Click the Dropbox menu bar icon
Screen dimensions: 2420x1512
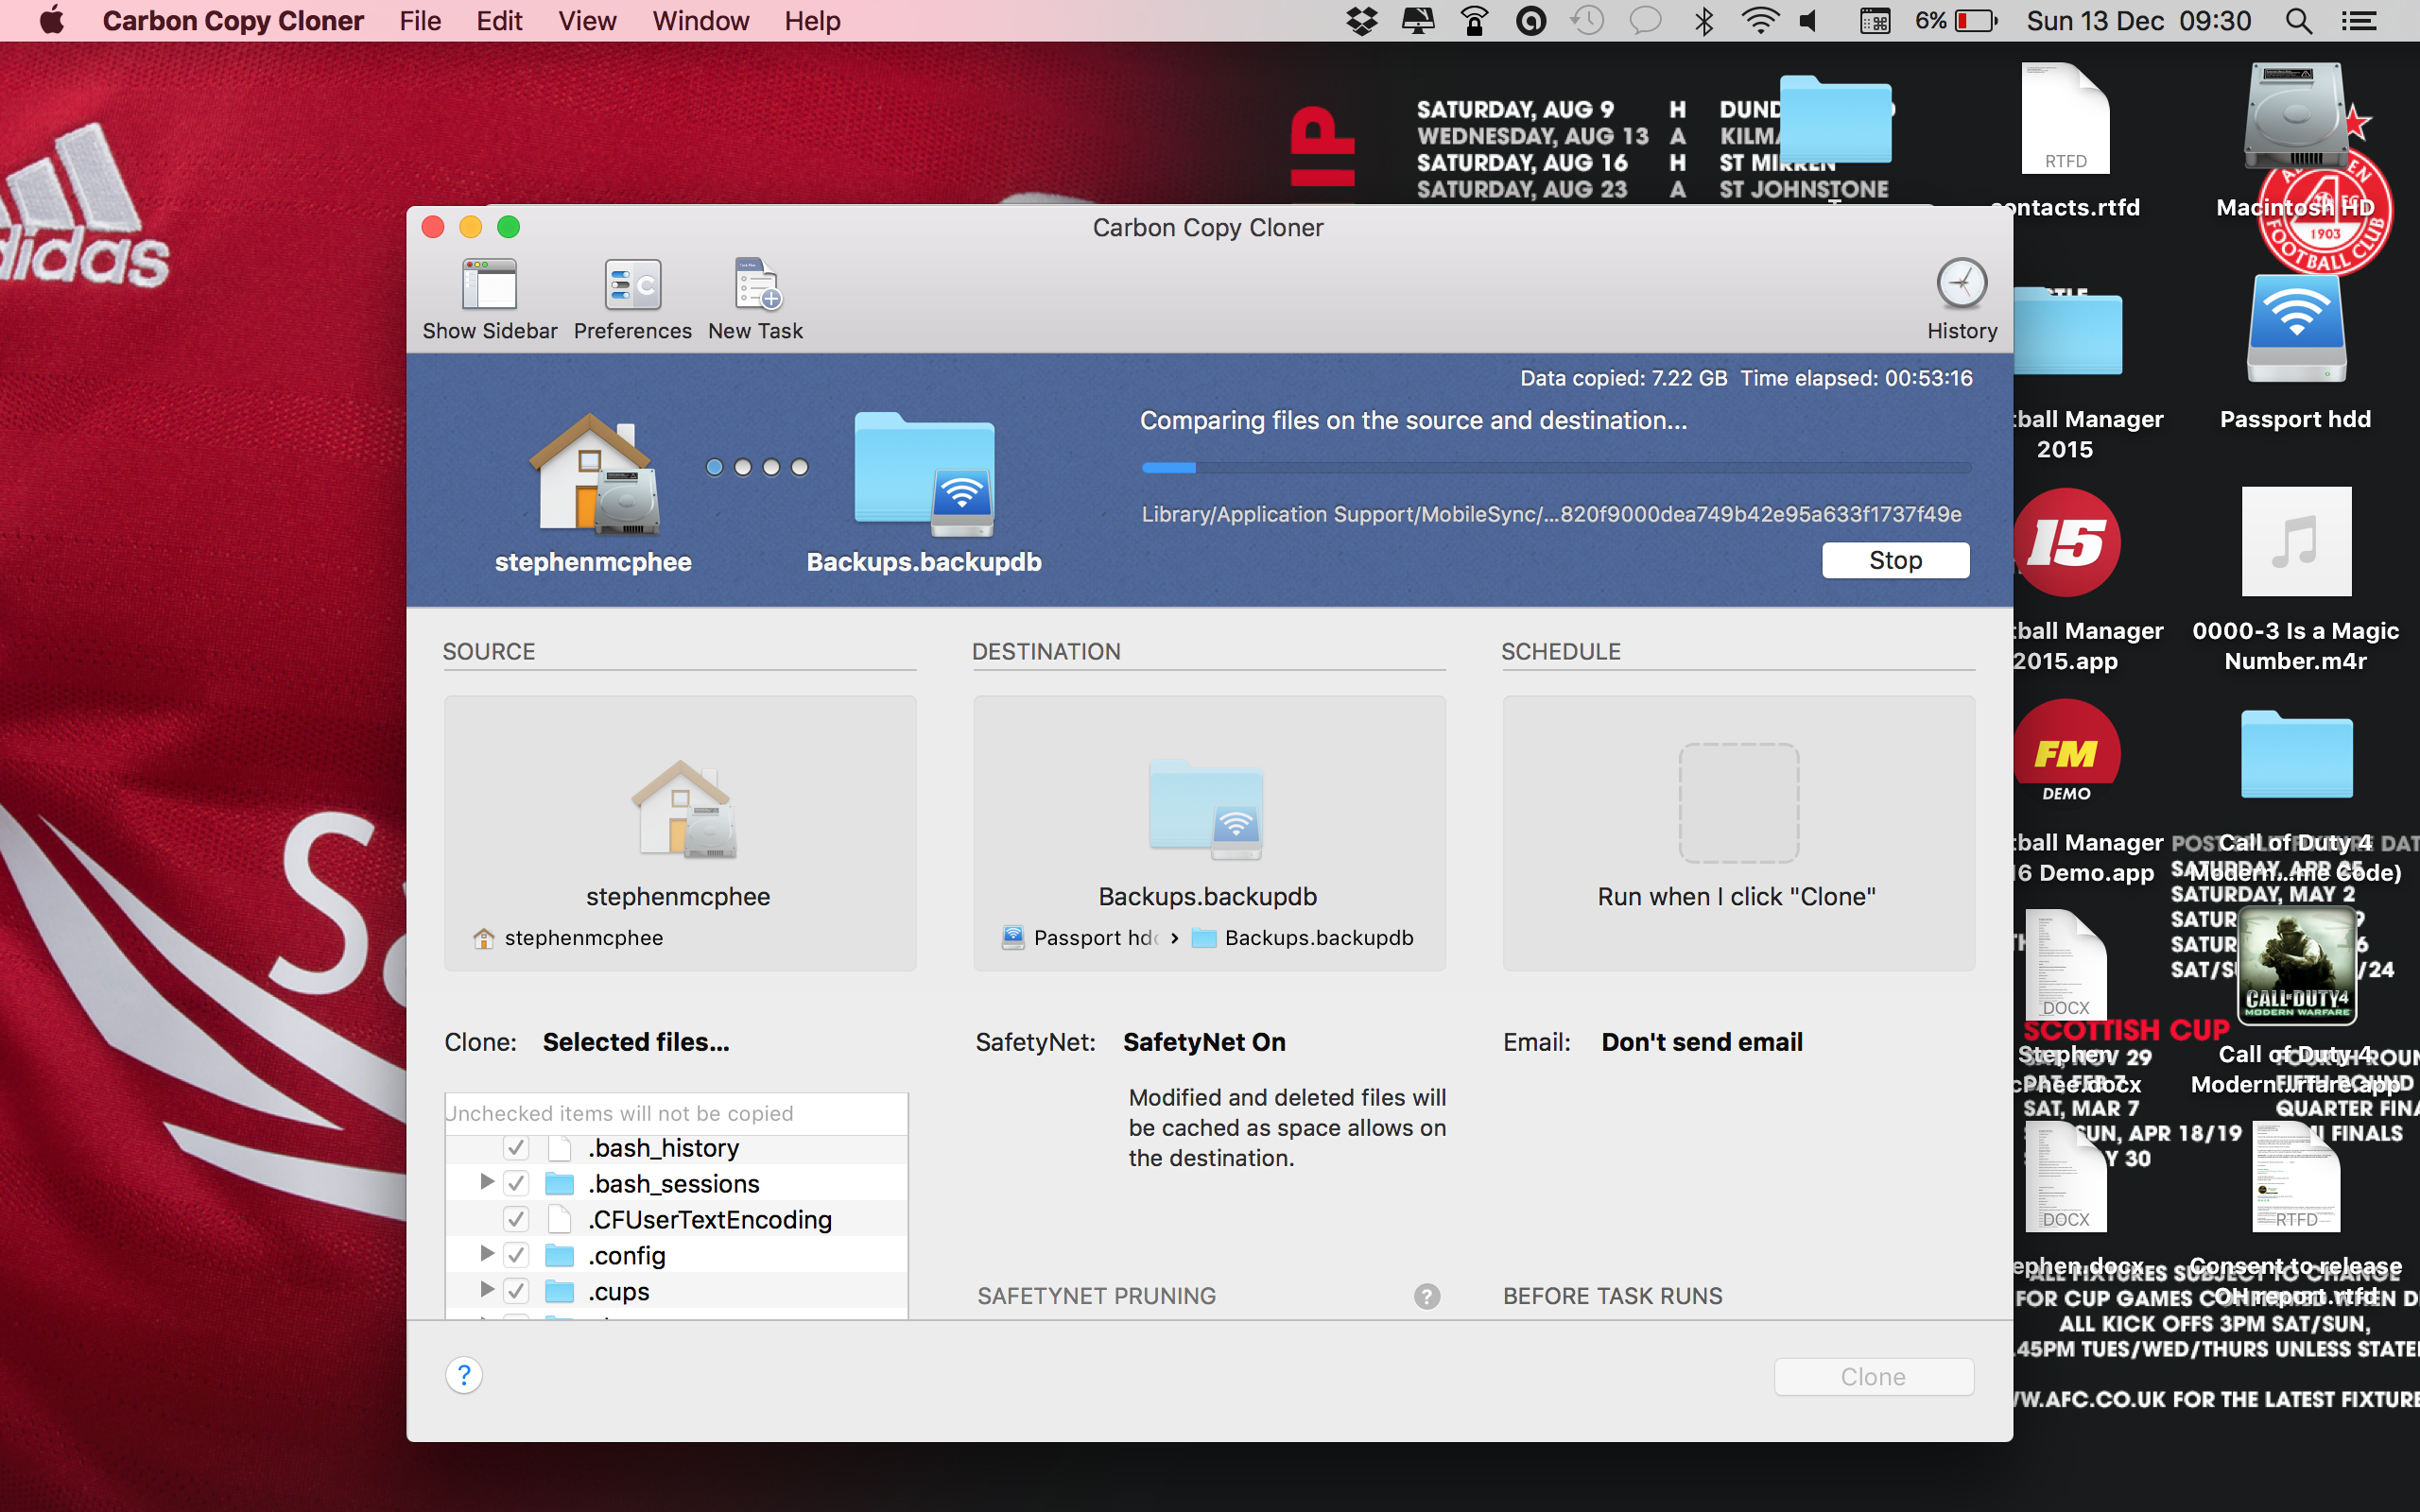pyautogui.click(x=1362, y=21)
